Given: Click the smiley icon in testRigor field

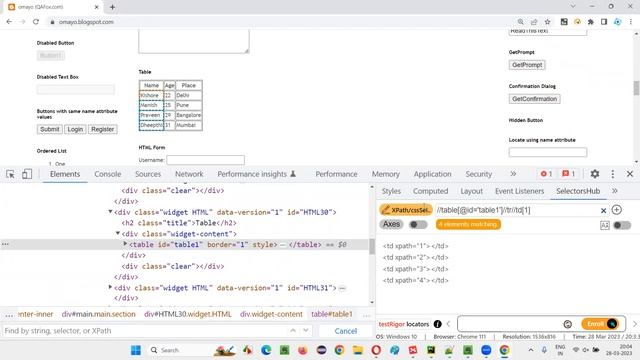Looking at the screenshot, I should pyautogui.click(x=567, y=324).
